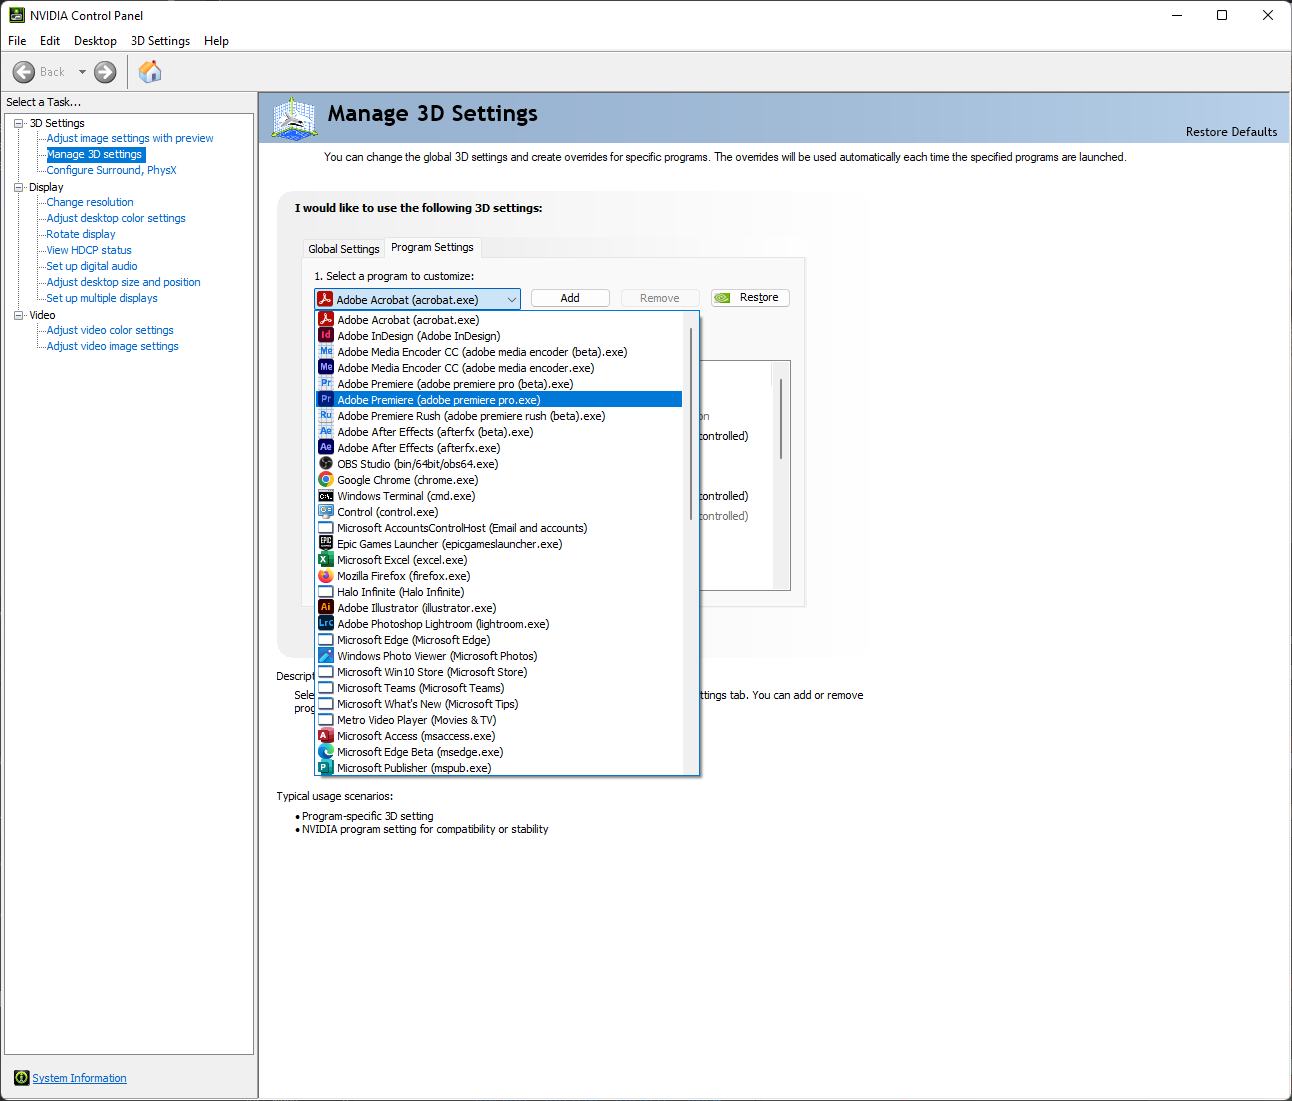Click the forward navigation arrow

pyautogui.click(x=105, y=72)
